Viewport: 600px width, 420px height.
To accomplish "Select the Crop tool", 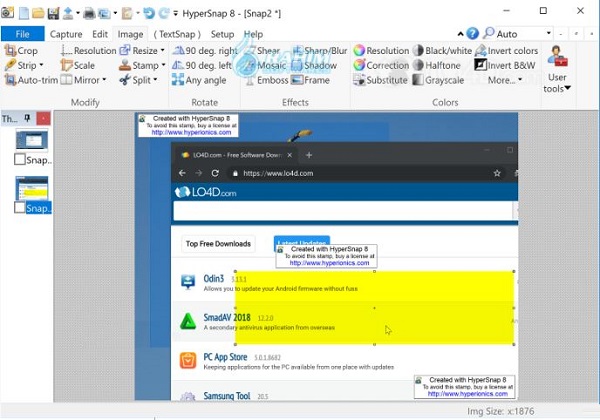I will pyautogui.click(x=21, y=50).
